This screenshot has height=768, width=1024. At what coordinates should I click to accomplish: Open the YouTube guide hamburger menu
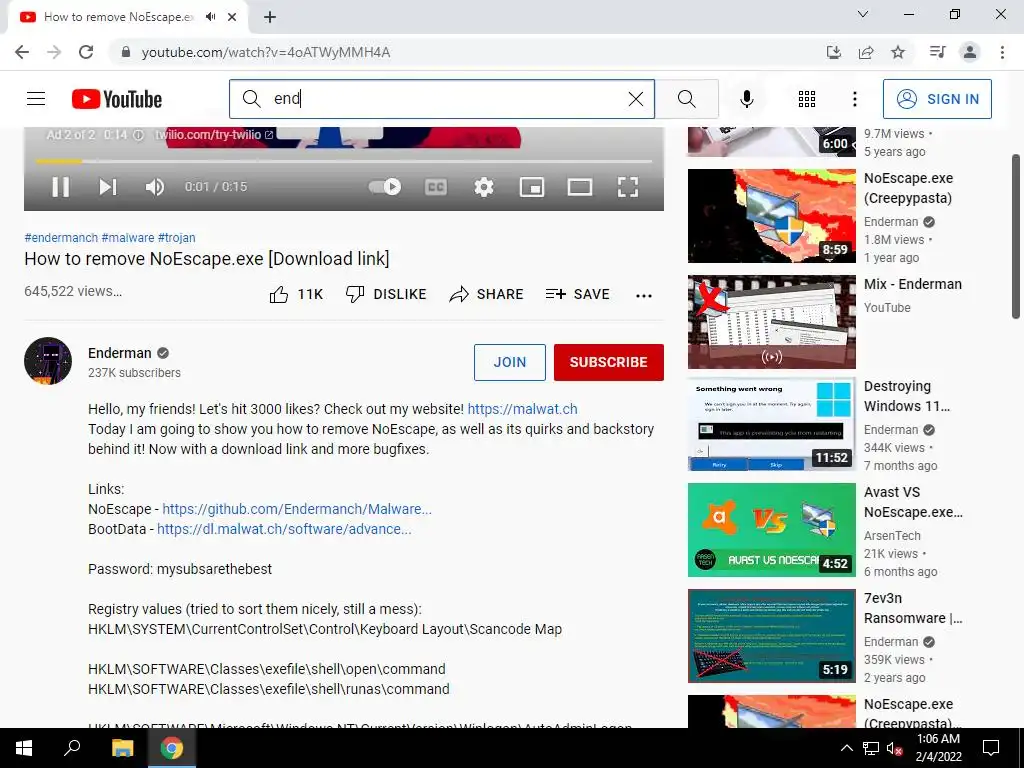click(x=36, y=99)
